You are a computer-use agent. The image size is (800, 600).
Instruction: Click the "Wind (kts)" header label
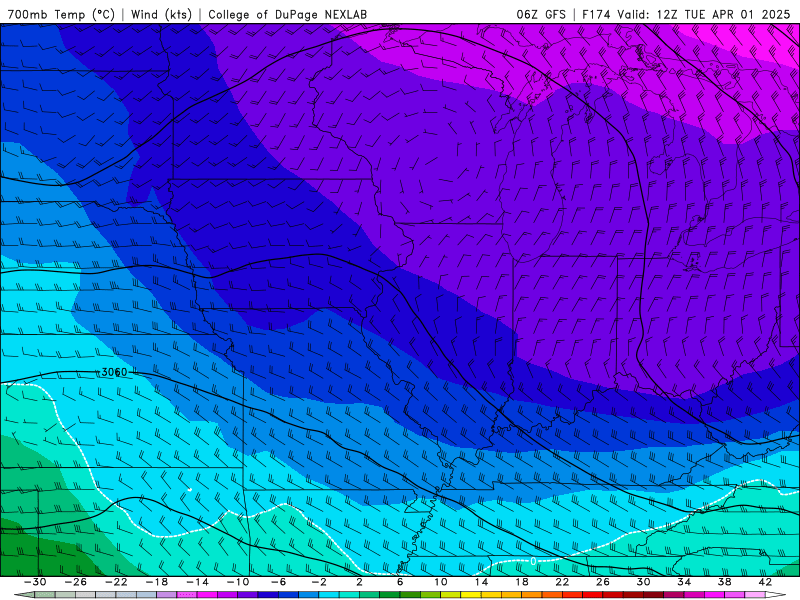pyautogui.click(x=161, y=14)
